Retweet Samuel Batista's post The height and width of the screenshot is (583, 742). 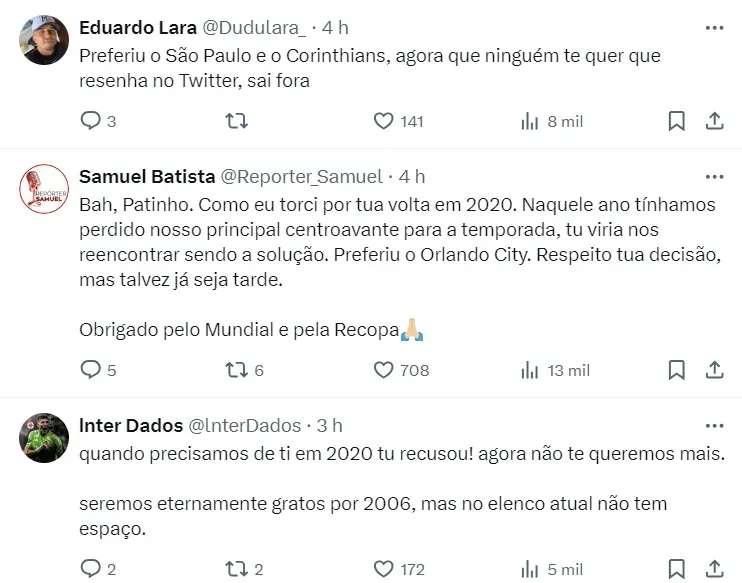237,370
